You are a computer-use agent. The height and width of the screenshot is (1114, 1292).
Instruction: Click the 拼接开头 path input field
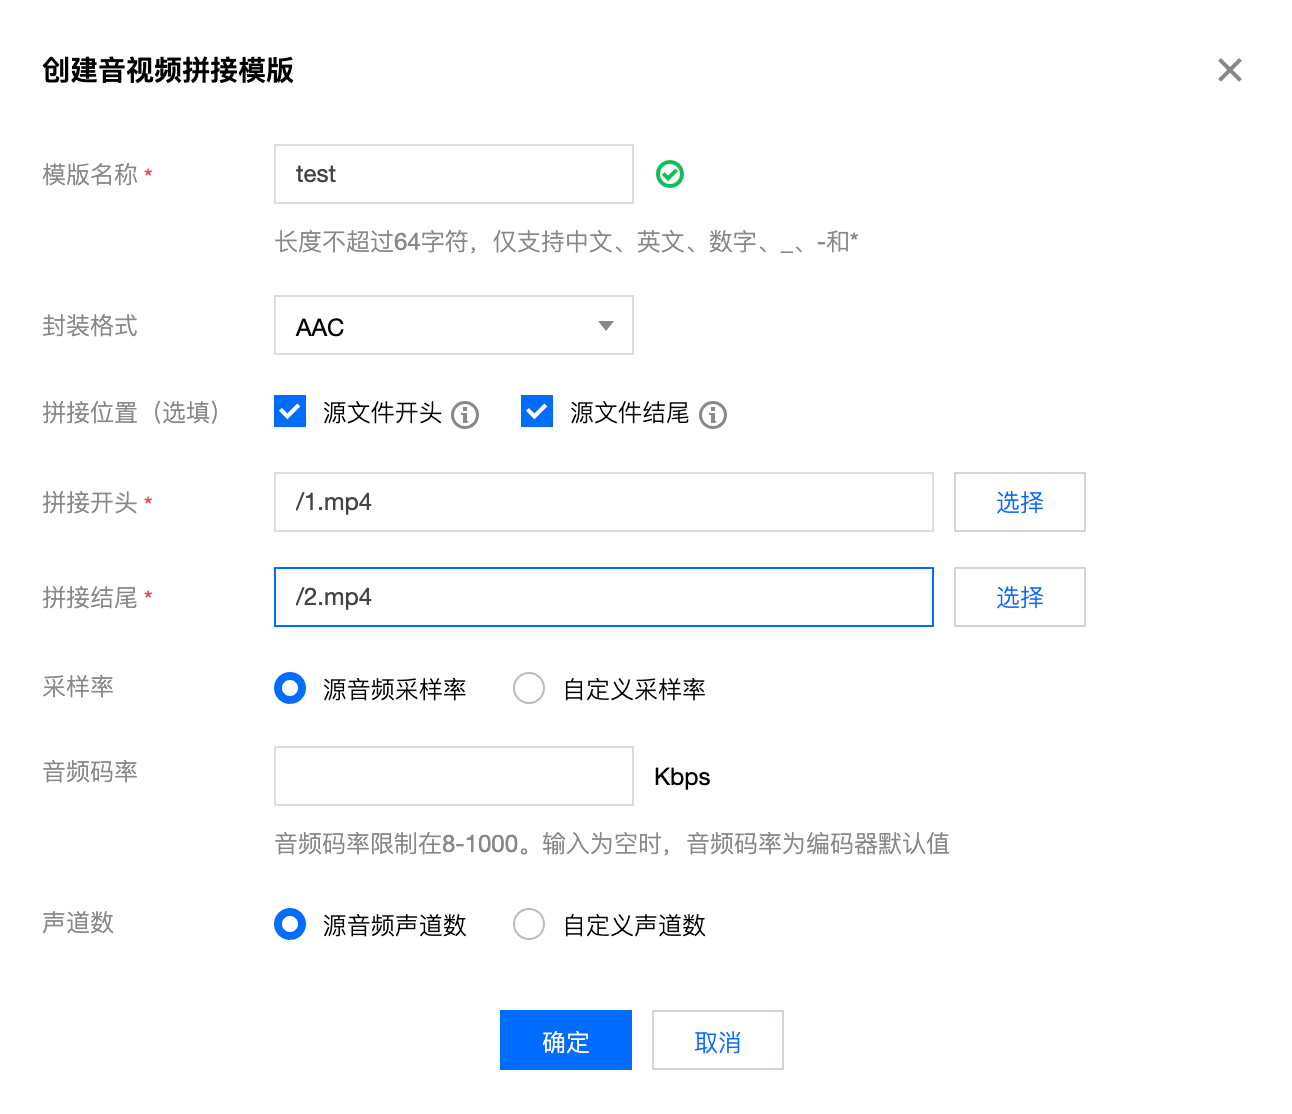(x=603, y=502)
